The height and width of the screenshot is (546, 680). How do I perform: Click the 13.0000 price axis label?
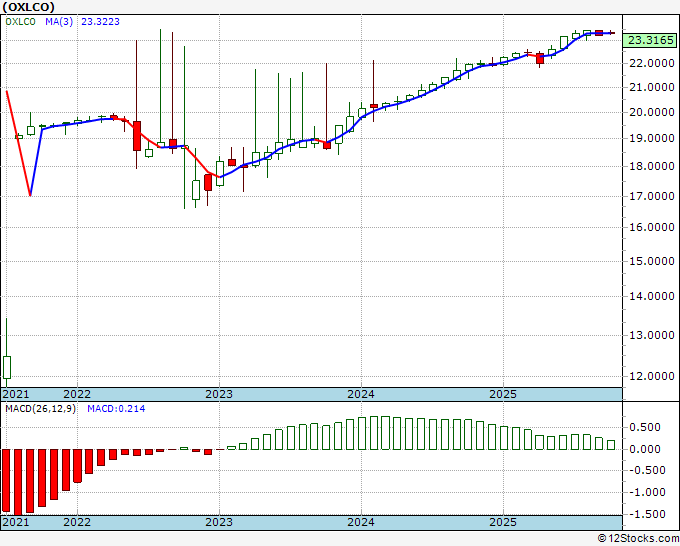click(652, 335)
